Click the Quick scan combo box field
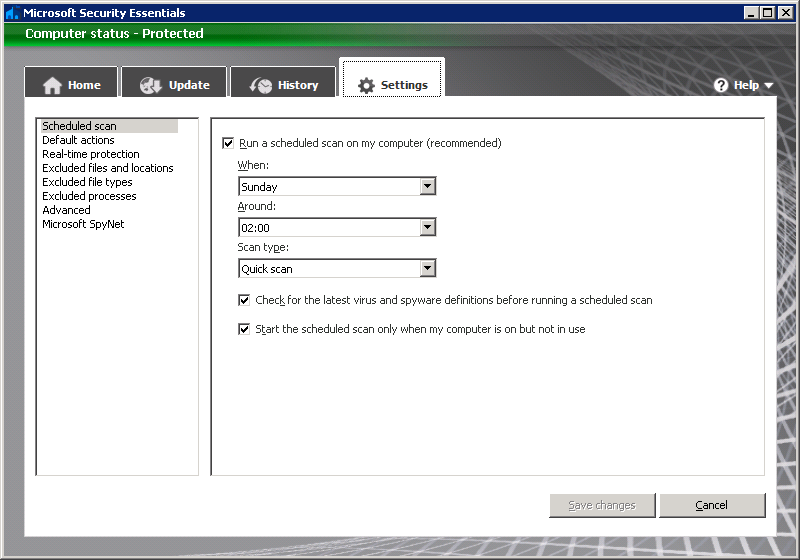 [337, 268]
